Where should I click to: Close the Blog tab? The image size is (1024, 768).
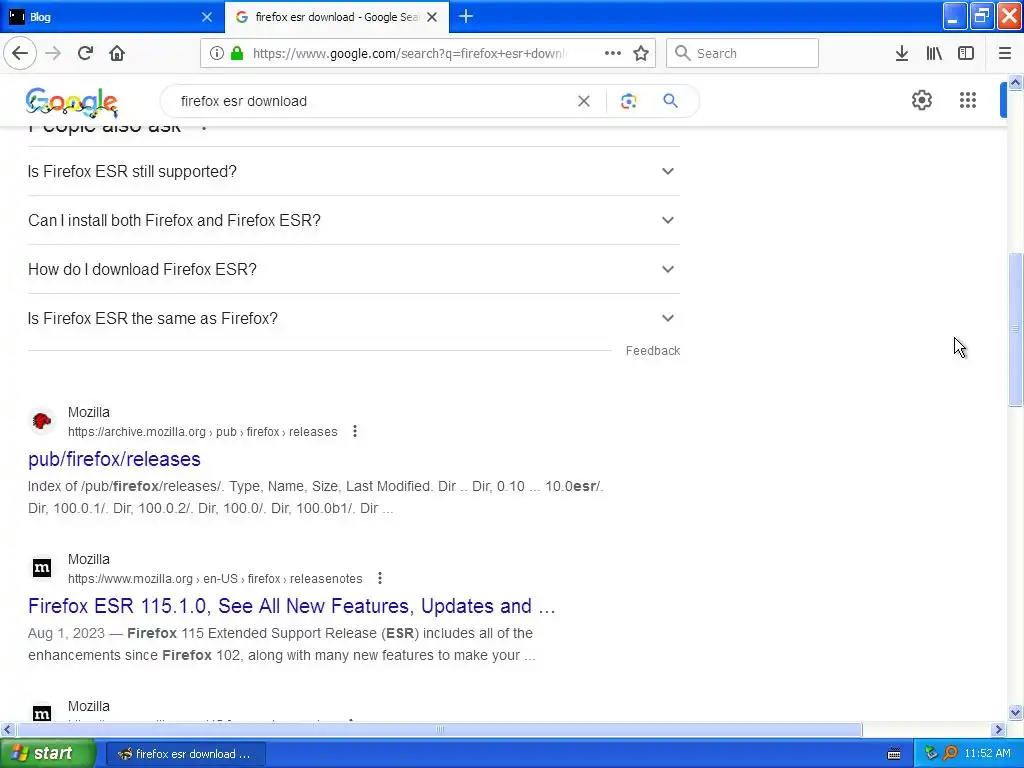tap(206, 17)
